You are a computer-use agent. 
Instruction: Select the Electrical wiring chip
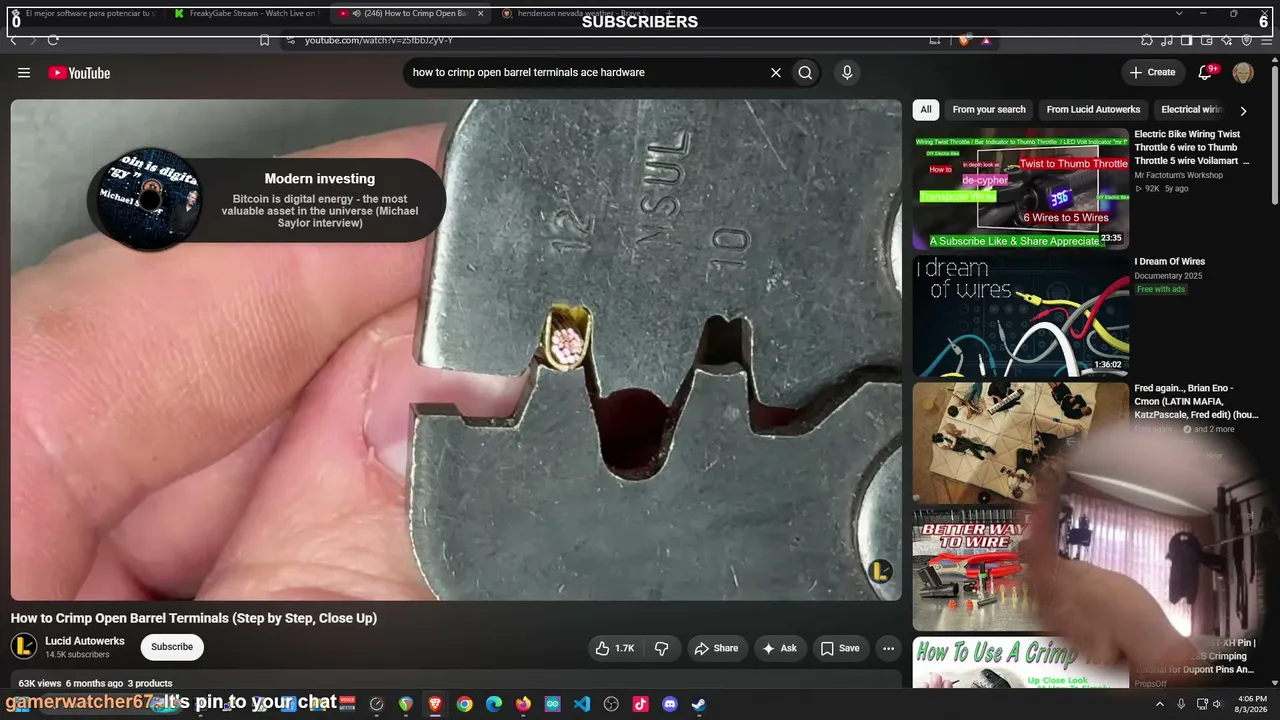click(x=1192, y=110)
